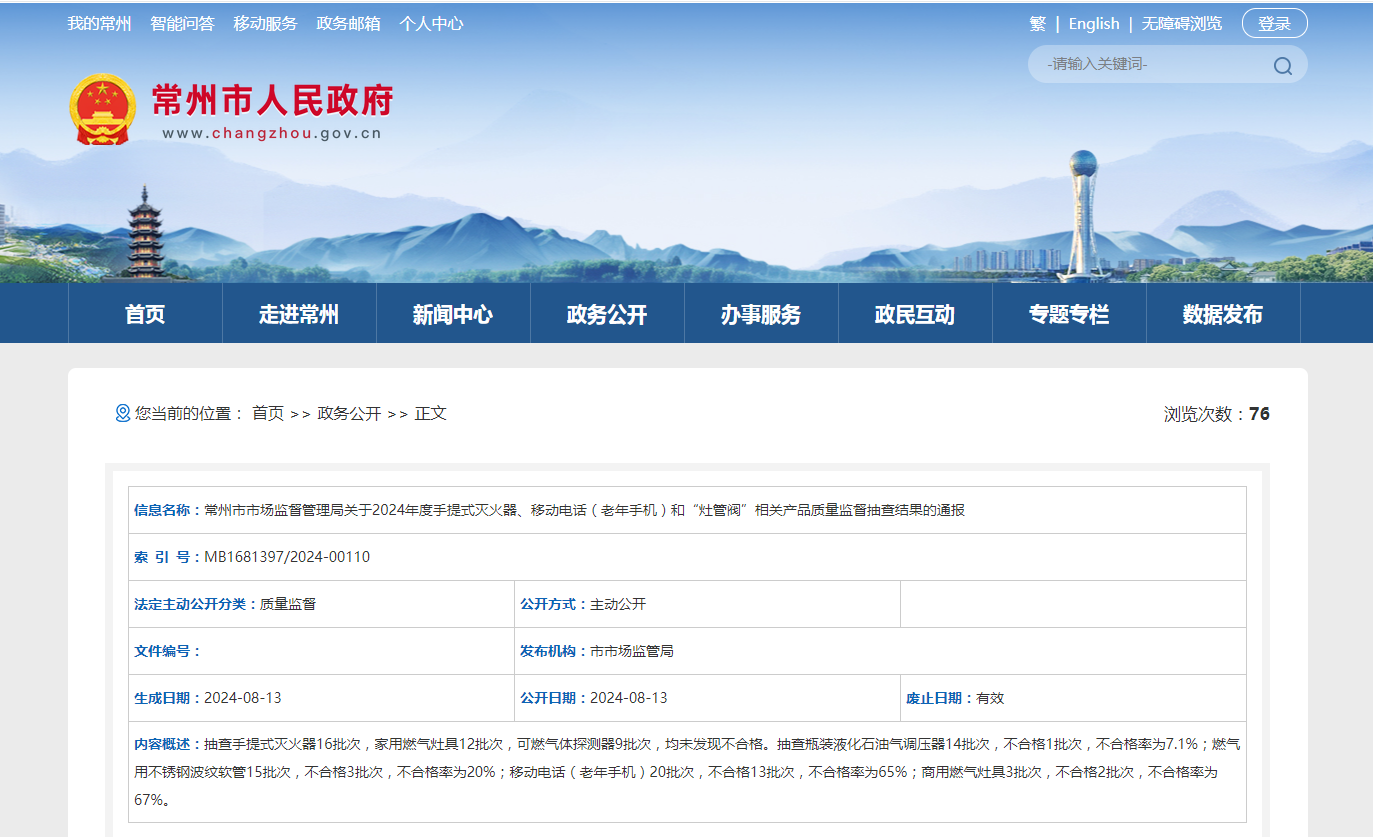The height and width of the screenshot is (837, 1373).
Task: Open 我的常州 top link
Action: pos(99,23)
